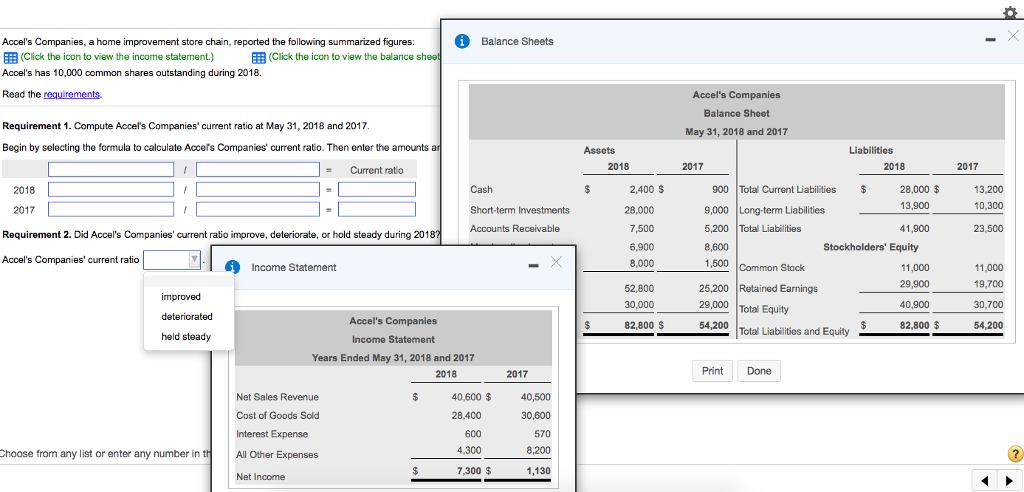Click the 52,800 assets subtotal value
This screenshot has height=492, width=1024.
[639, 288]
